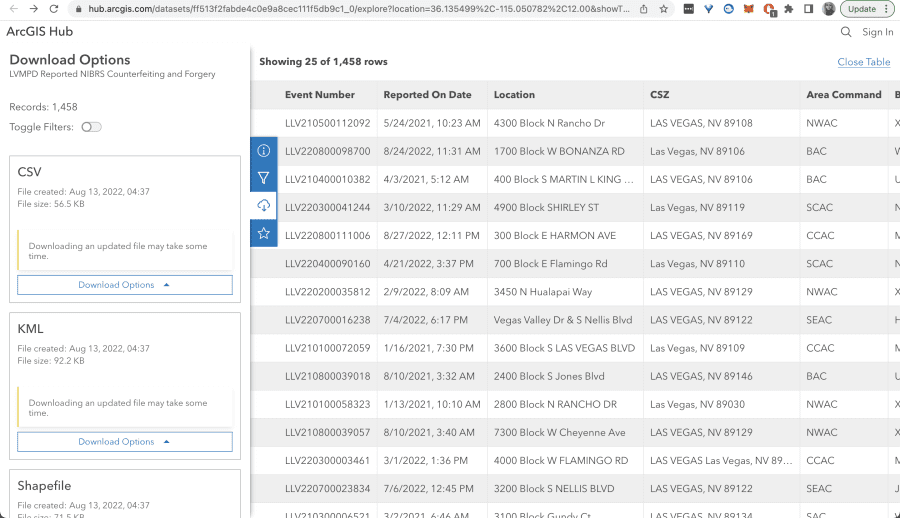Click the Shapefile format heading
The image size is (900, 518).
click(44, 485)
